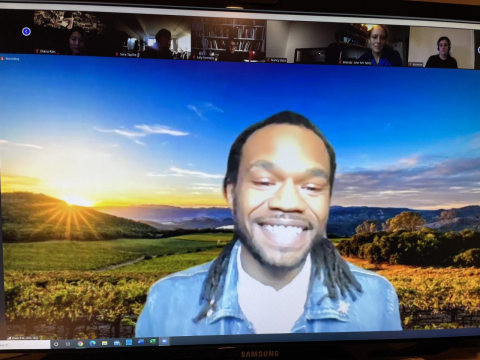Select the second participant's dim room thumbnail
This screenshot has width=480, height=360.
[x=152, y=38]
